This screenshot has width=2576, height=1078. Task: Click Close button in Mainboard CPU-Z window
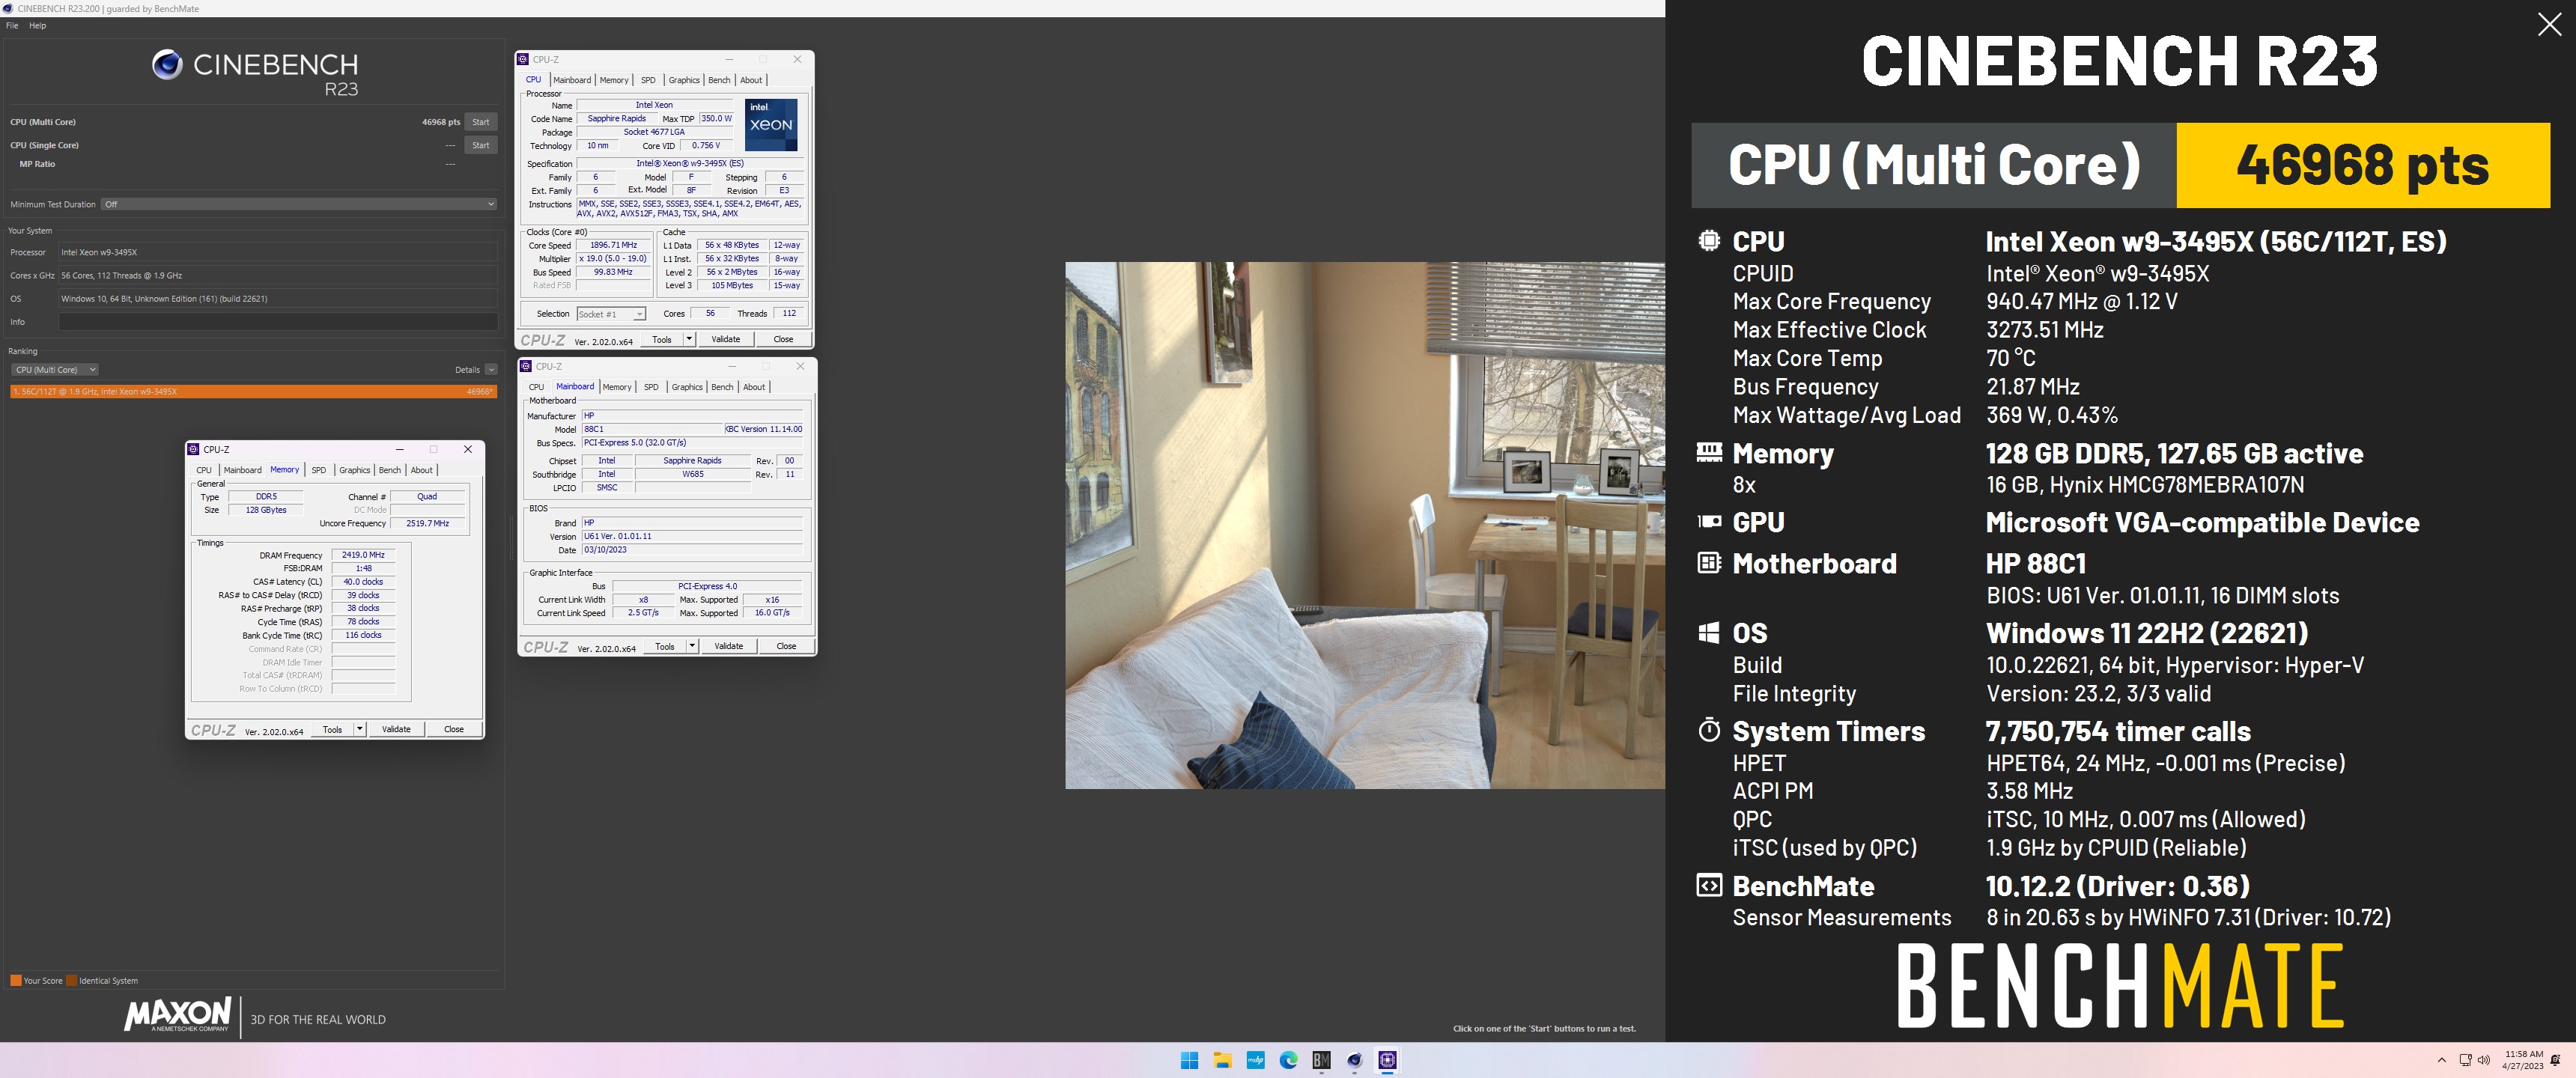coord(786,647)
